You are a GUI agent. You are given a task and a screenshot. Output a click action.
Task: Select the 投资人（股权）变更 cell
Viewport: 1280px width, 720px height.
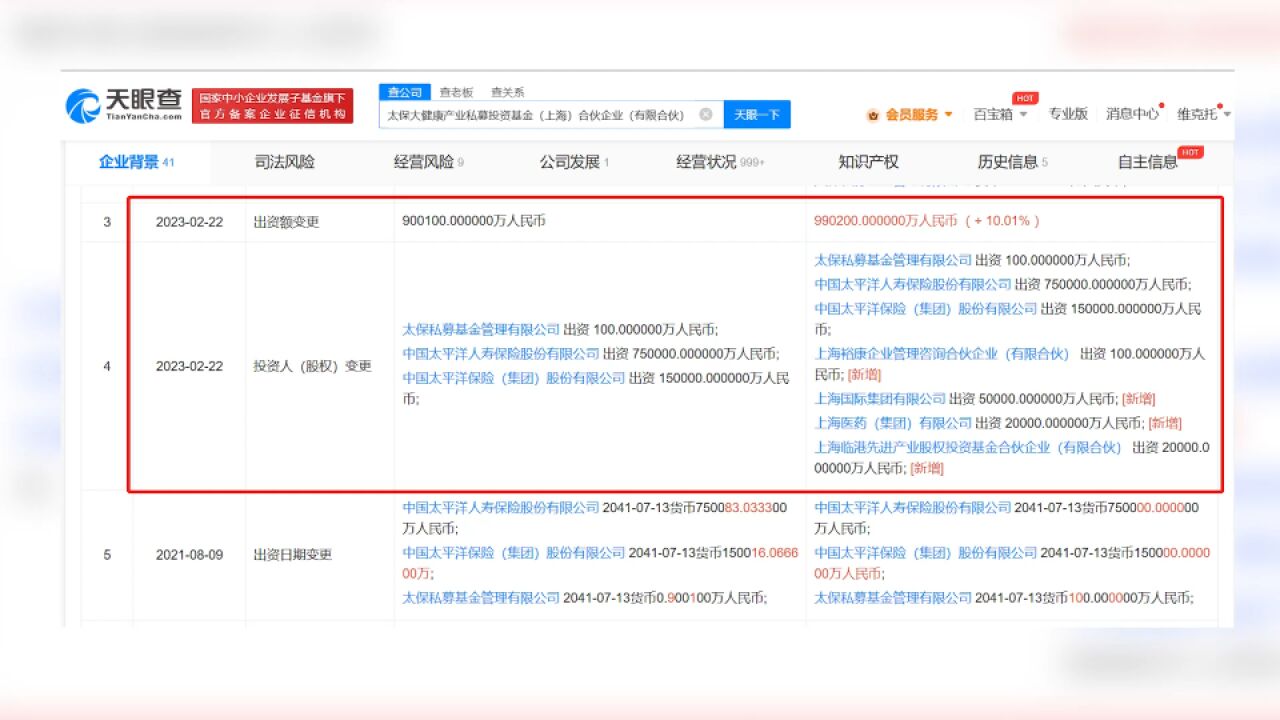(312, 366)
